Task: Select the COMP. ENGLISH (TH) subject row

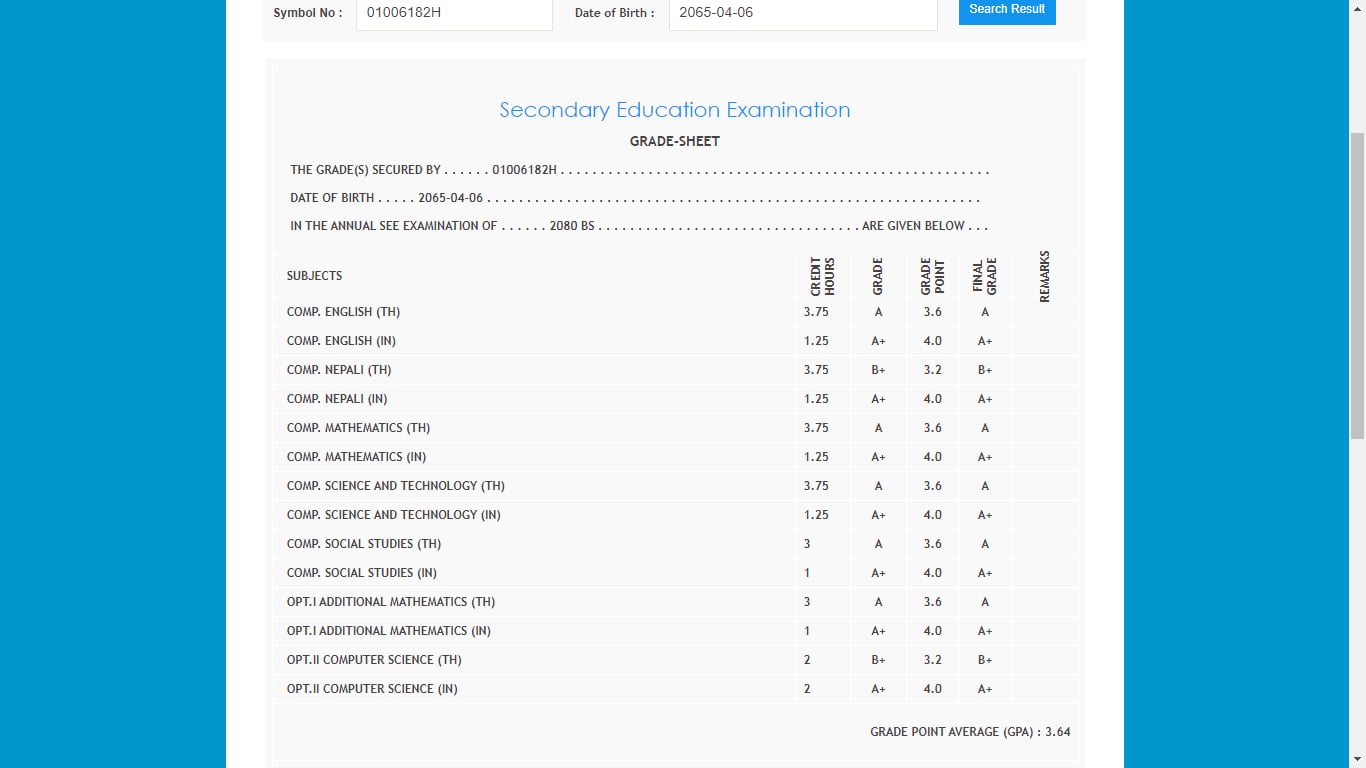Action: click(x=343, y=312)
